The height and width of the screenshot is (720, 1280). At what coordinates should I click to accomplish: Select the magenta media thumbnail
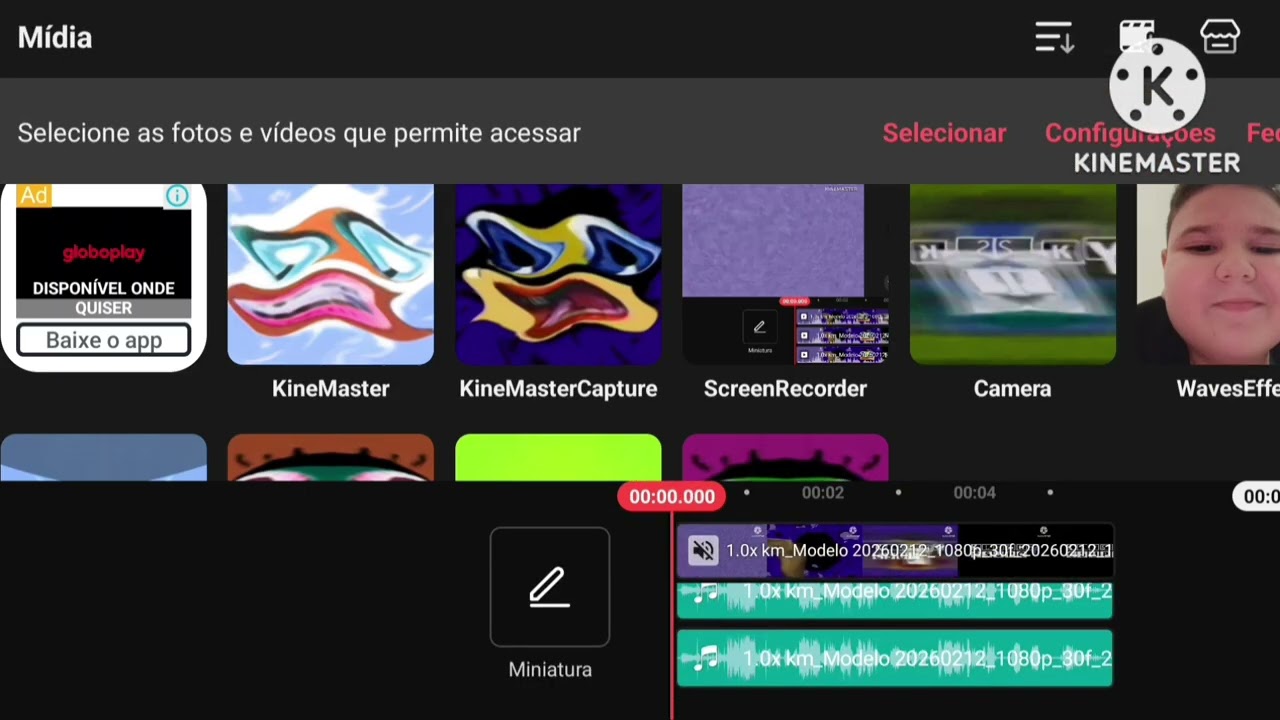tap(785, 458)
